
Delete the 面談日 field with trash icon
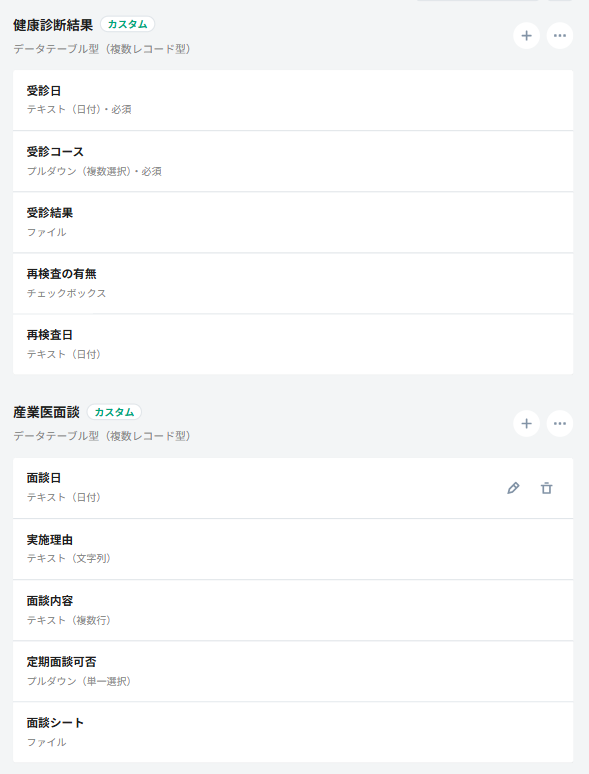[547, 488]
